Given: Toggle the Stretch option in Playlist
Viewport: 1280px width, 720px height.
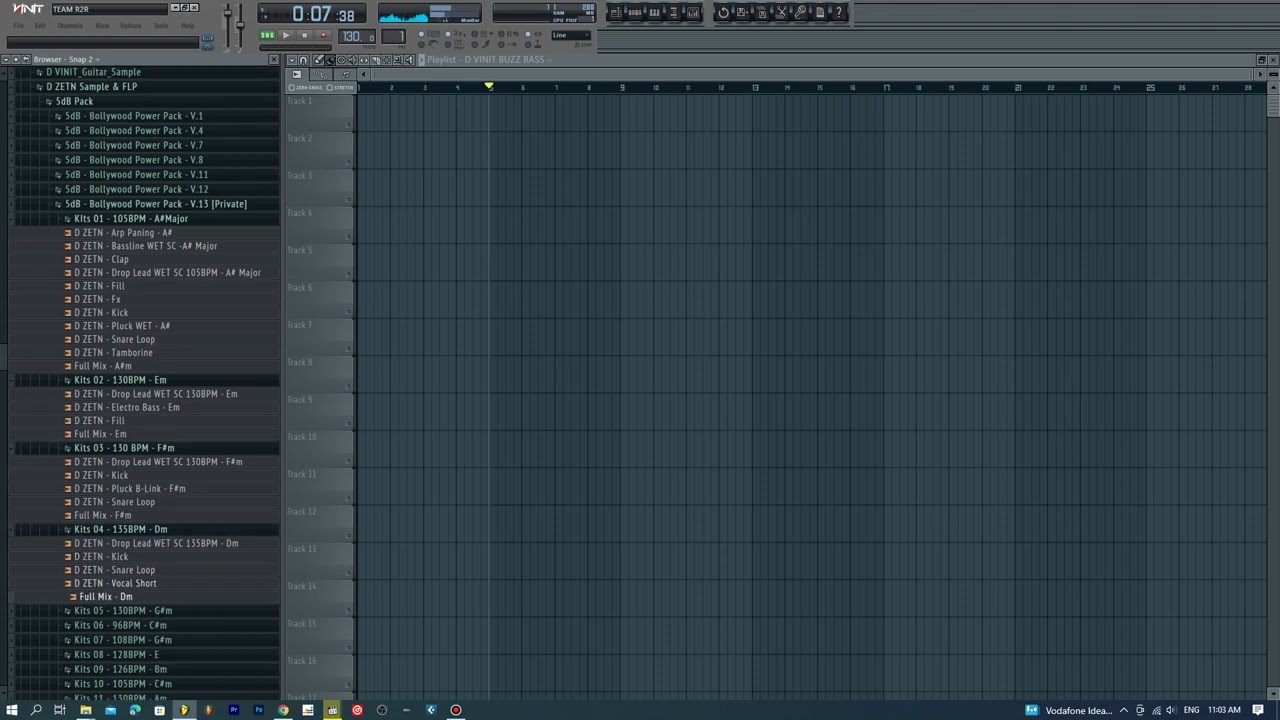Looking at the screenshot, I should click(x=341, y=87).
